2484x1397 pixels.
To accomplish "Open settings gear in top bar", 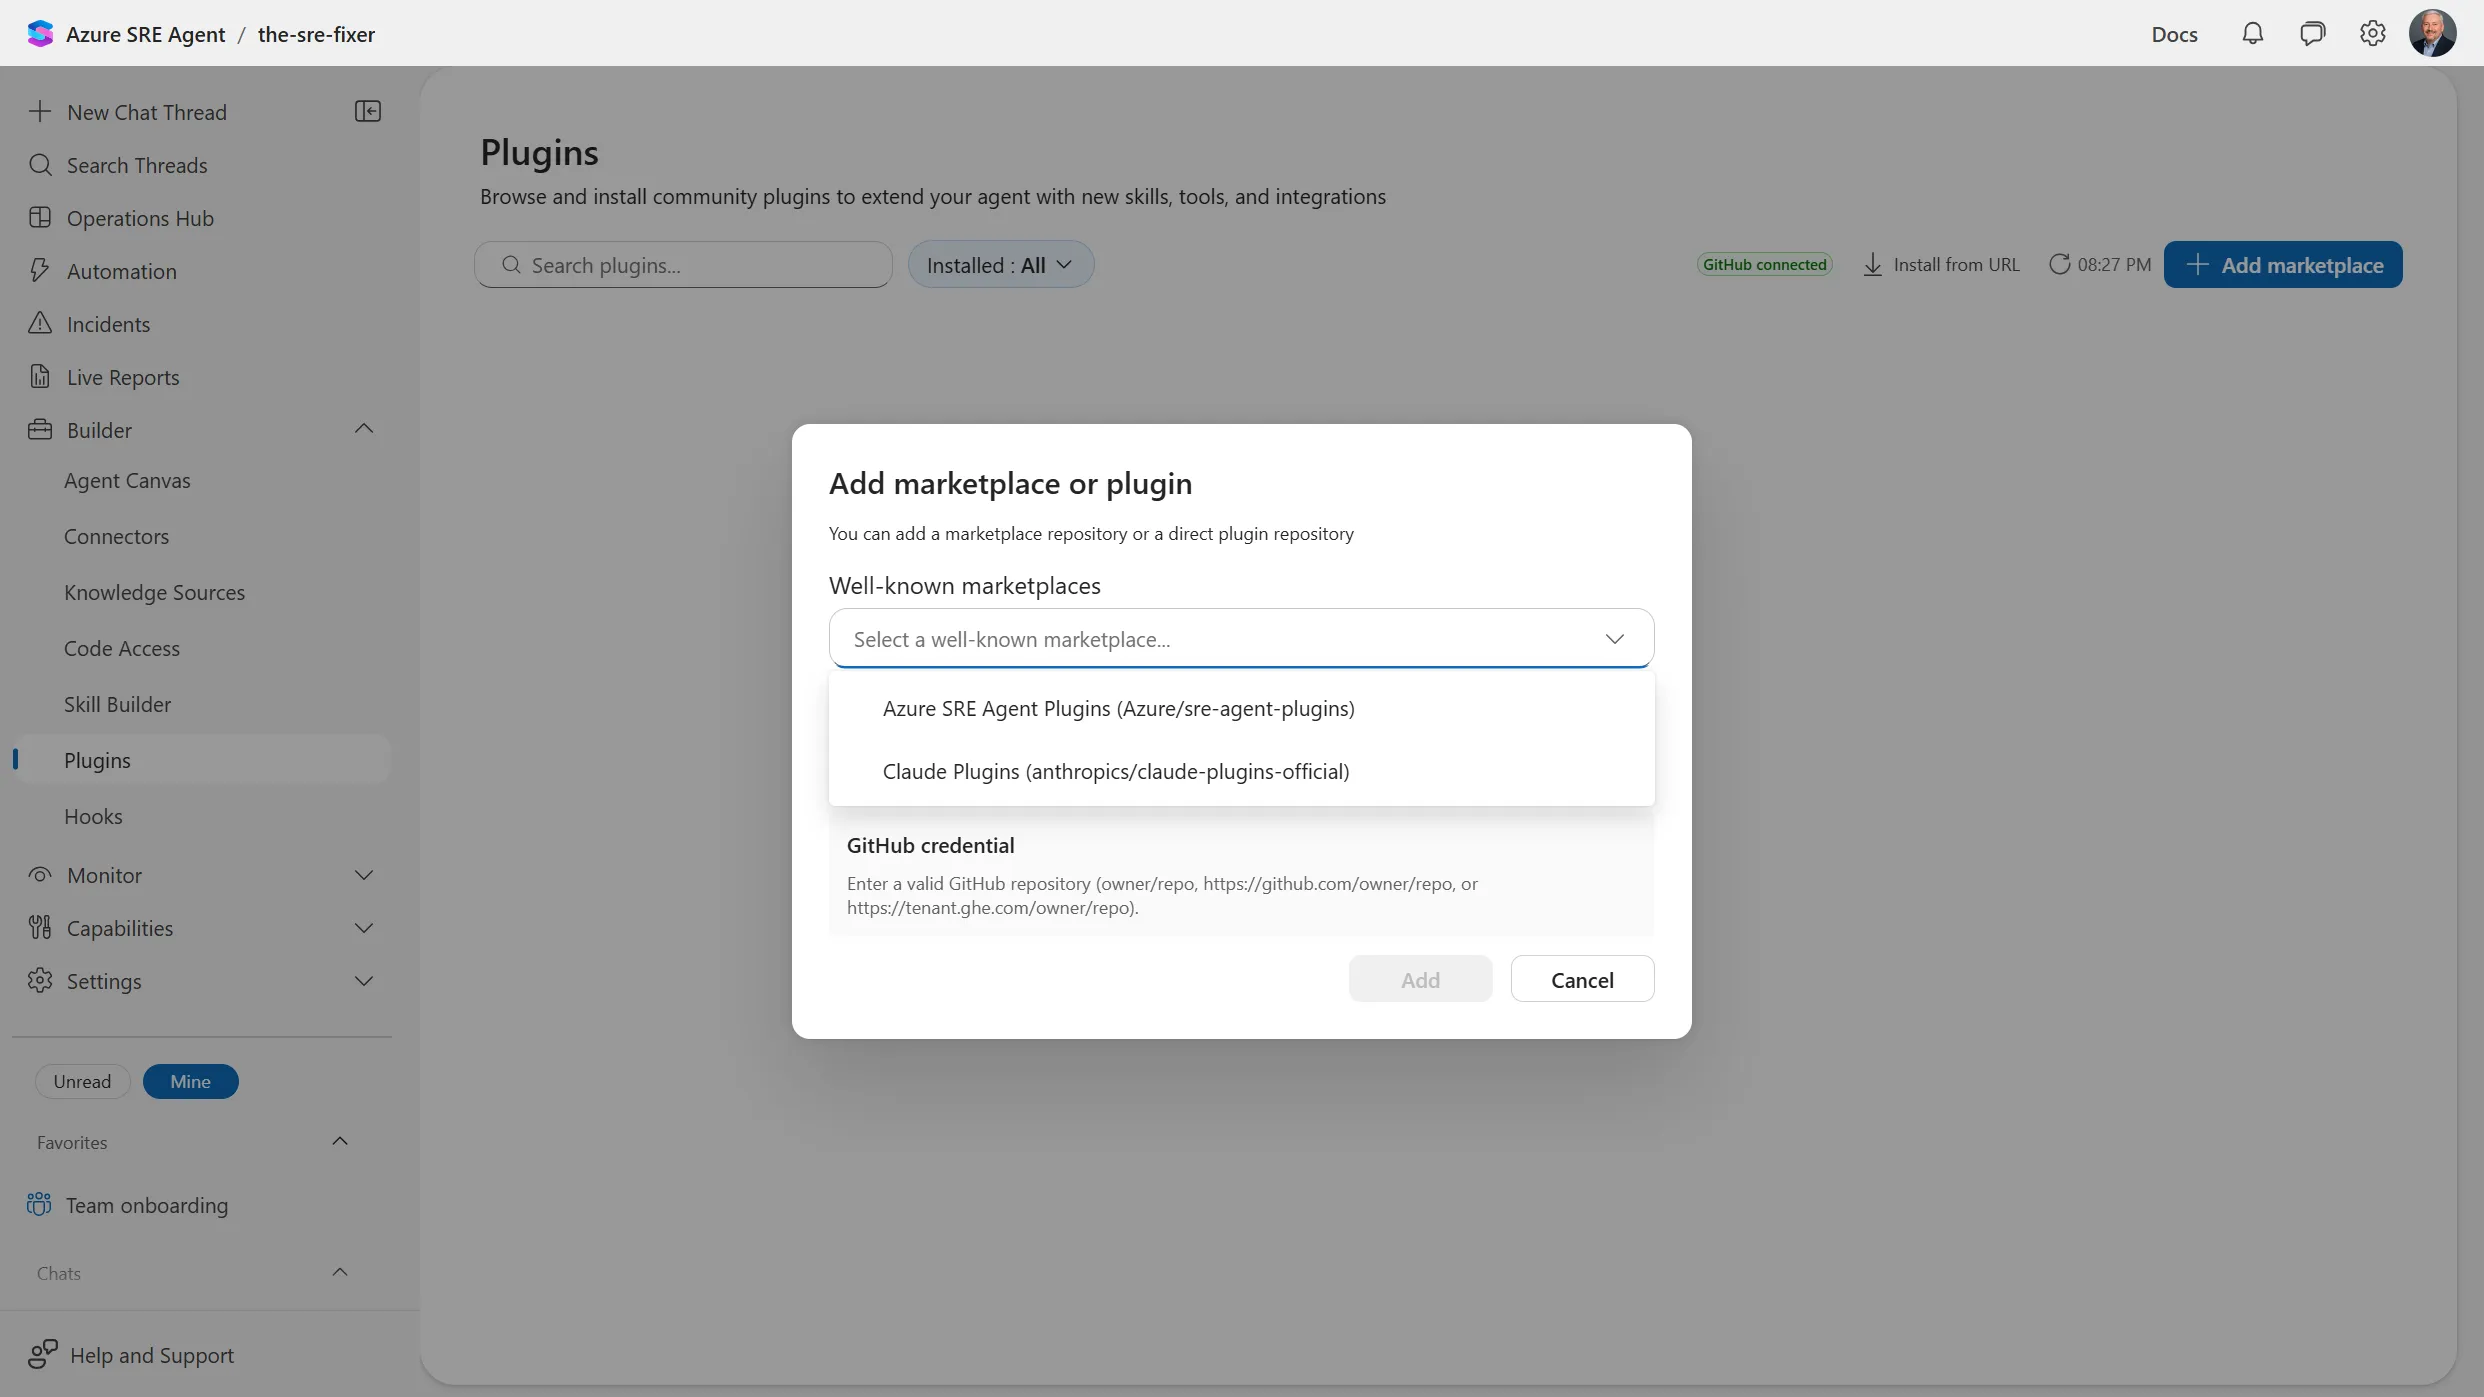I will tap(2372, 34).
